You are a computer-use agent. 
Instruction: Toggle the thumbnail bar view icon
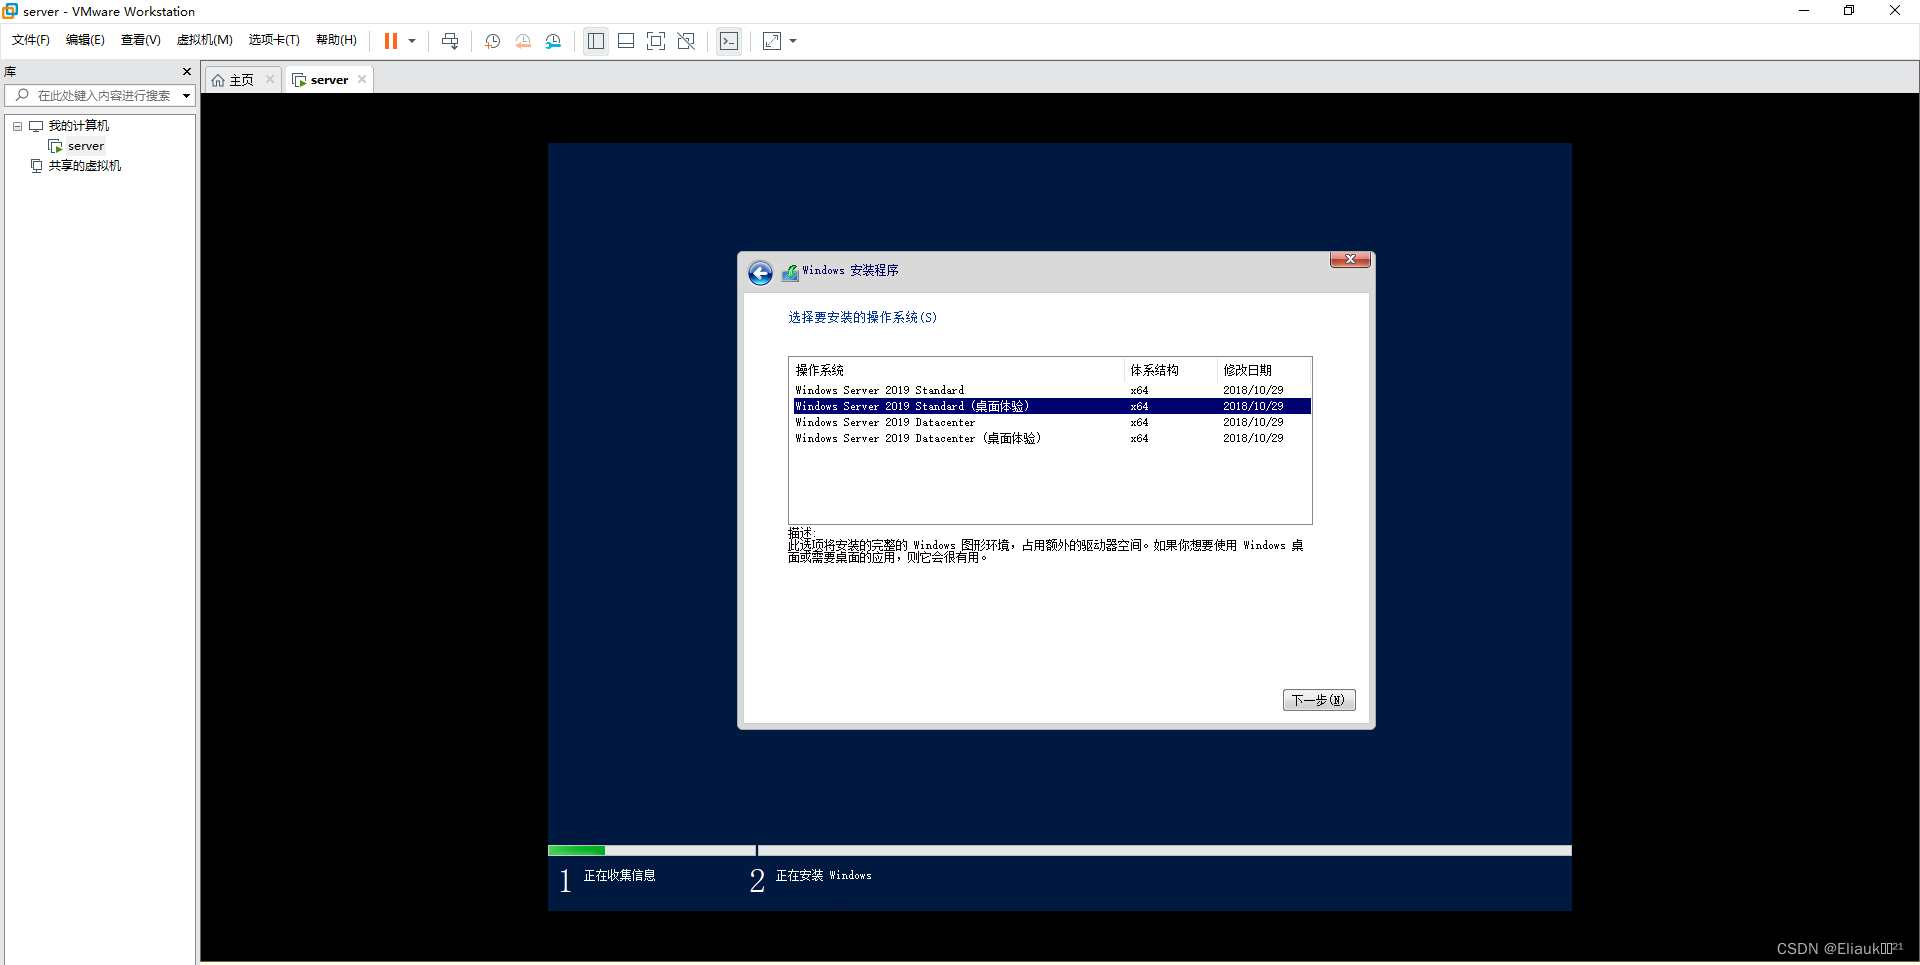point(626,41)
